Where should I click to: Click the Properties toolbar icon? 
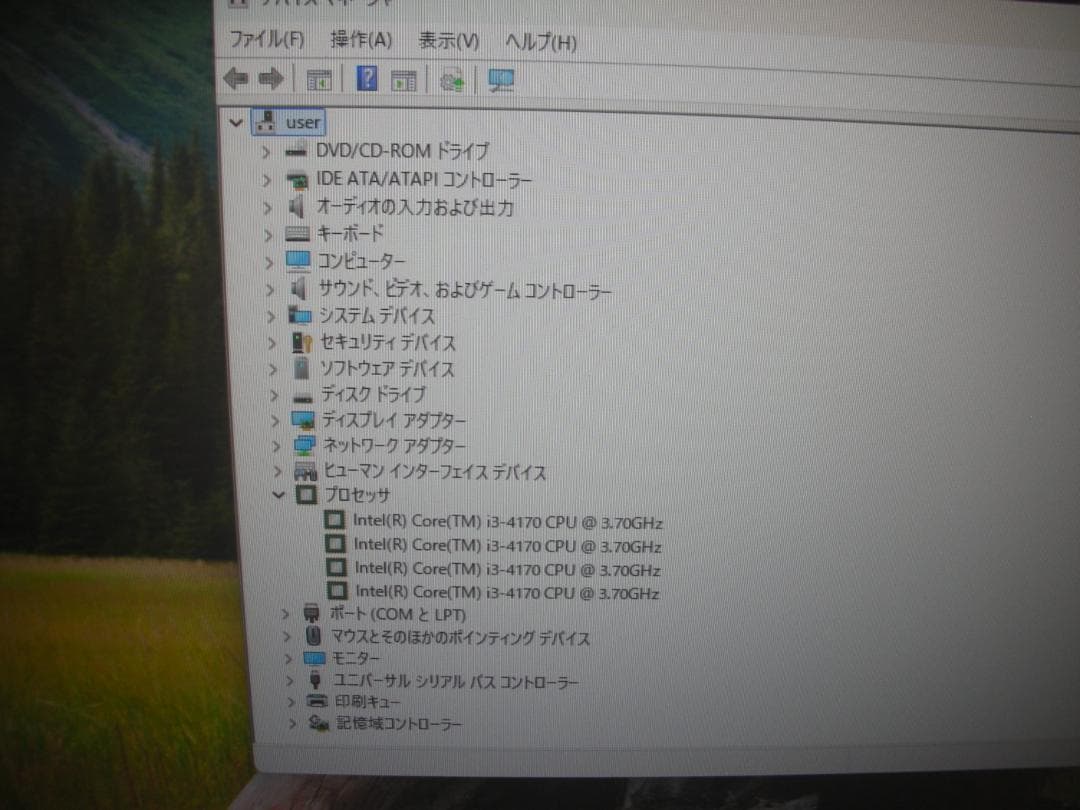click(405, 79)
